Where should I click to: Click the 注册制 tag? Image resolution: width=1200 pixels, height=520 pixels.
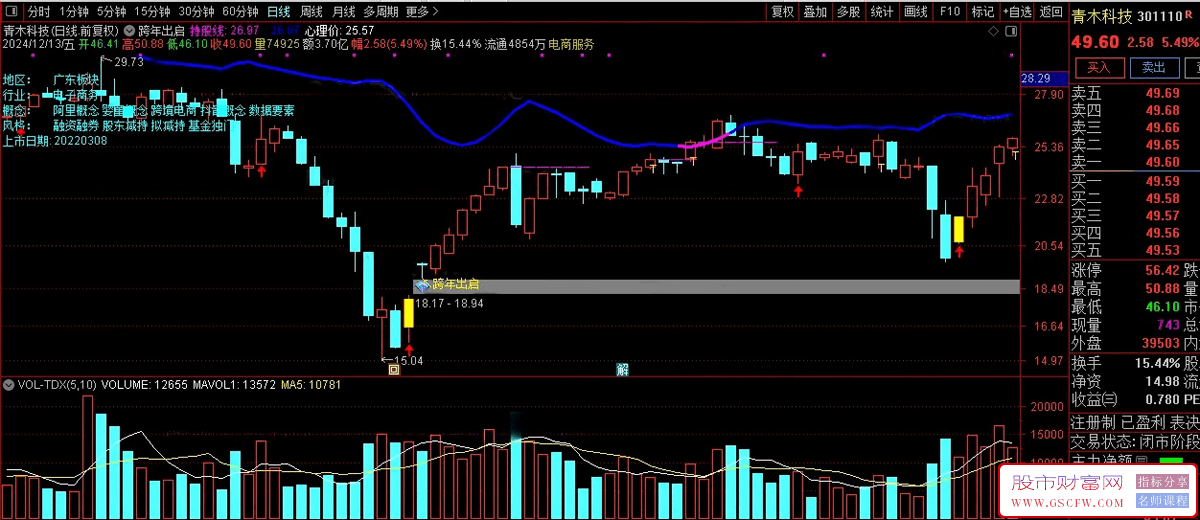(1092, 421)
